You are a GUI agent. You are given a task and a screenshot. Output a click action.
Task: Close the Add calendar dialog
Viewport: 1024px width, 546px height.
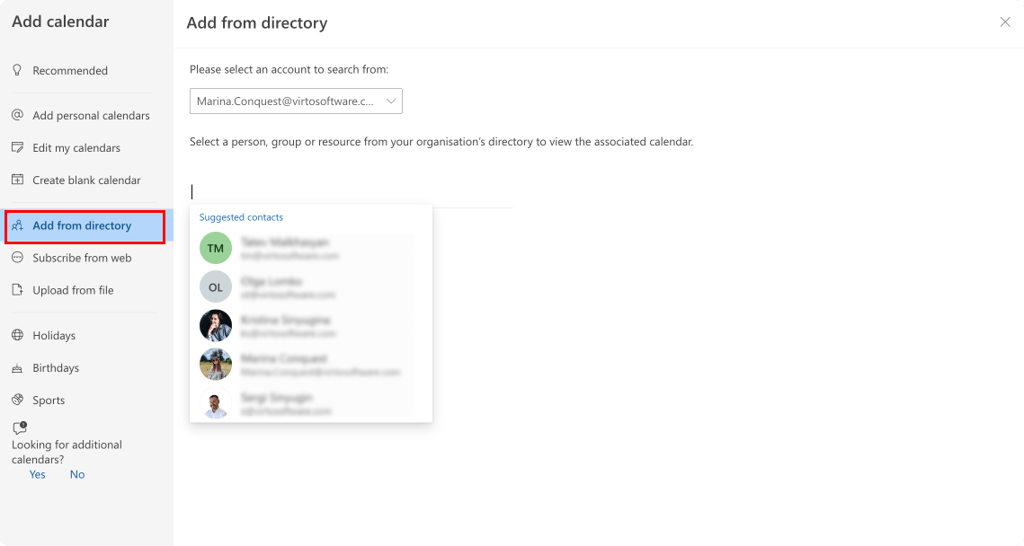coord(1005,22)
